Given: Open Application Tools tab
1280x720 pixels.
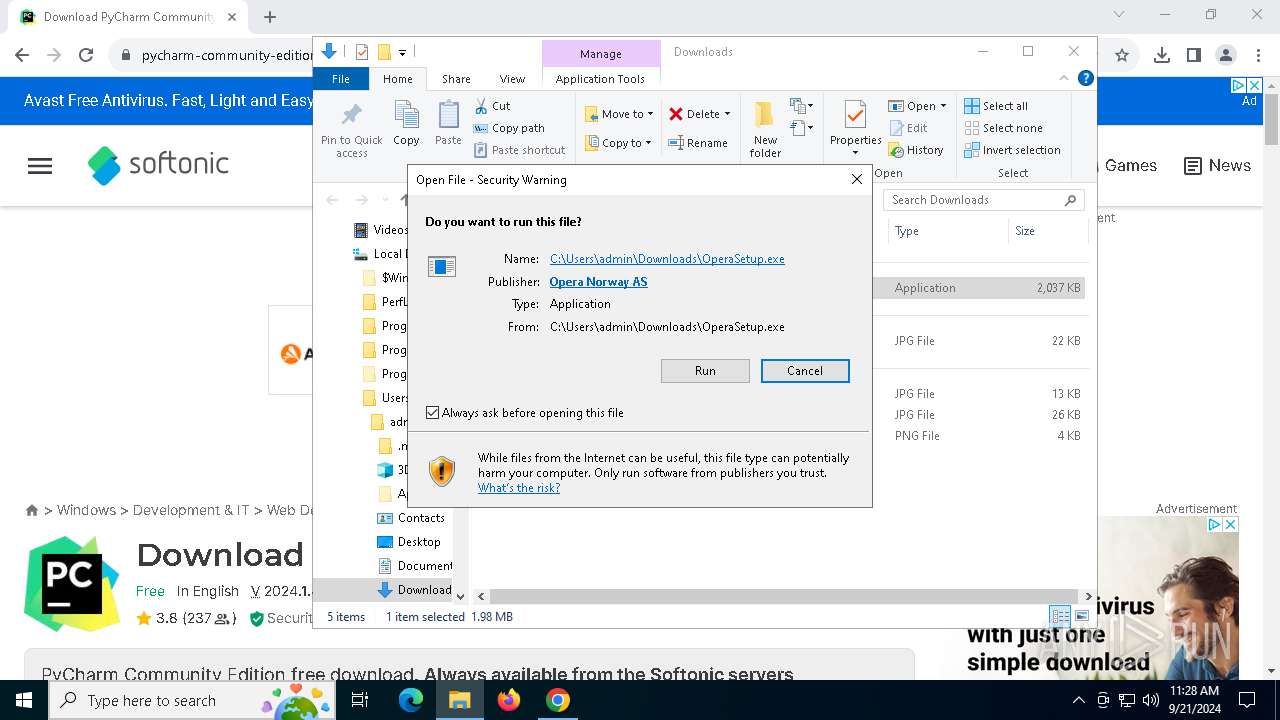Looking at the screenshot, I should tap(600, 79).
